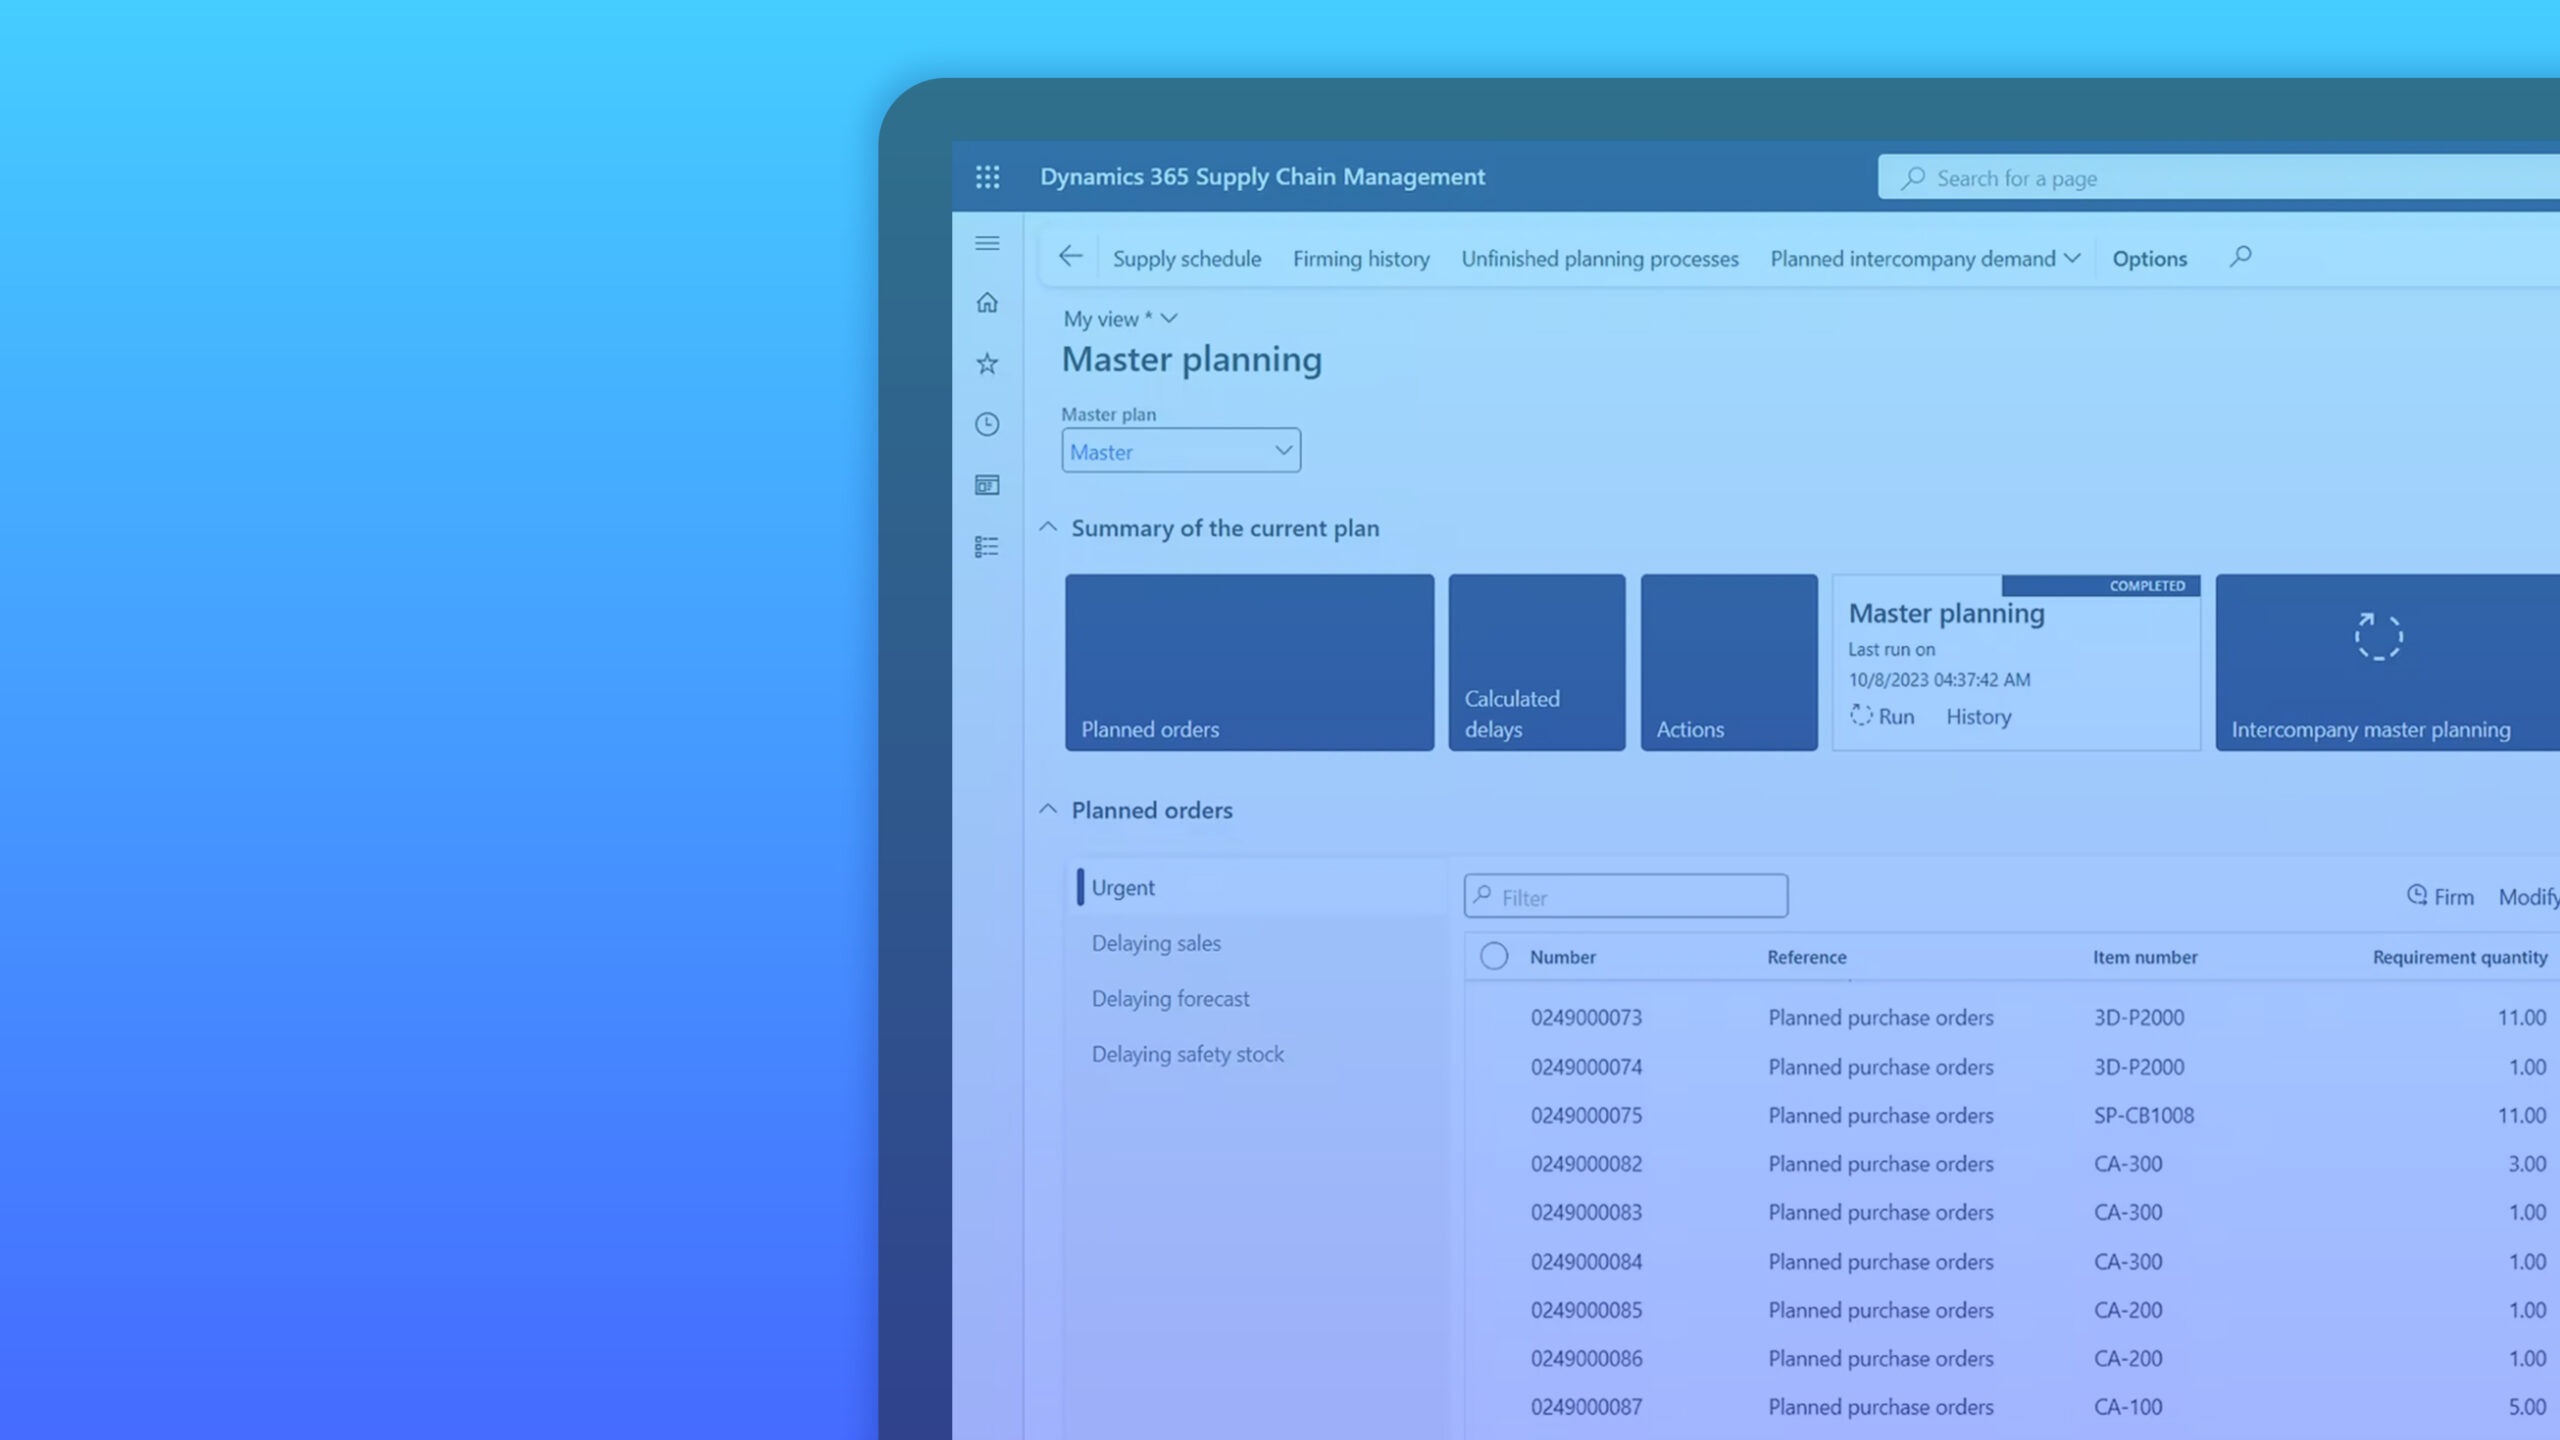Open Planned intercompany demand menu
This screenshot has width=2560, height=1440.
[x=1924, y=259]
